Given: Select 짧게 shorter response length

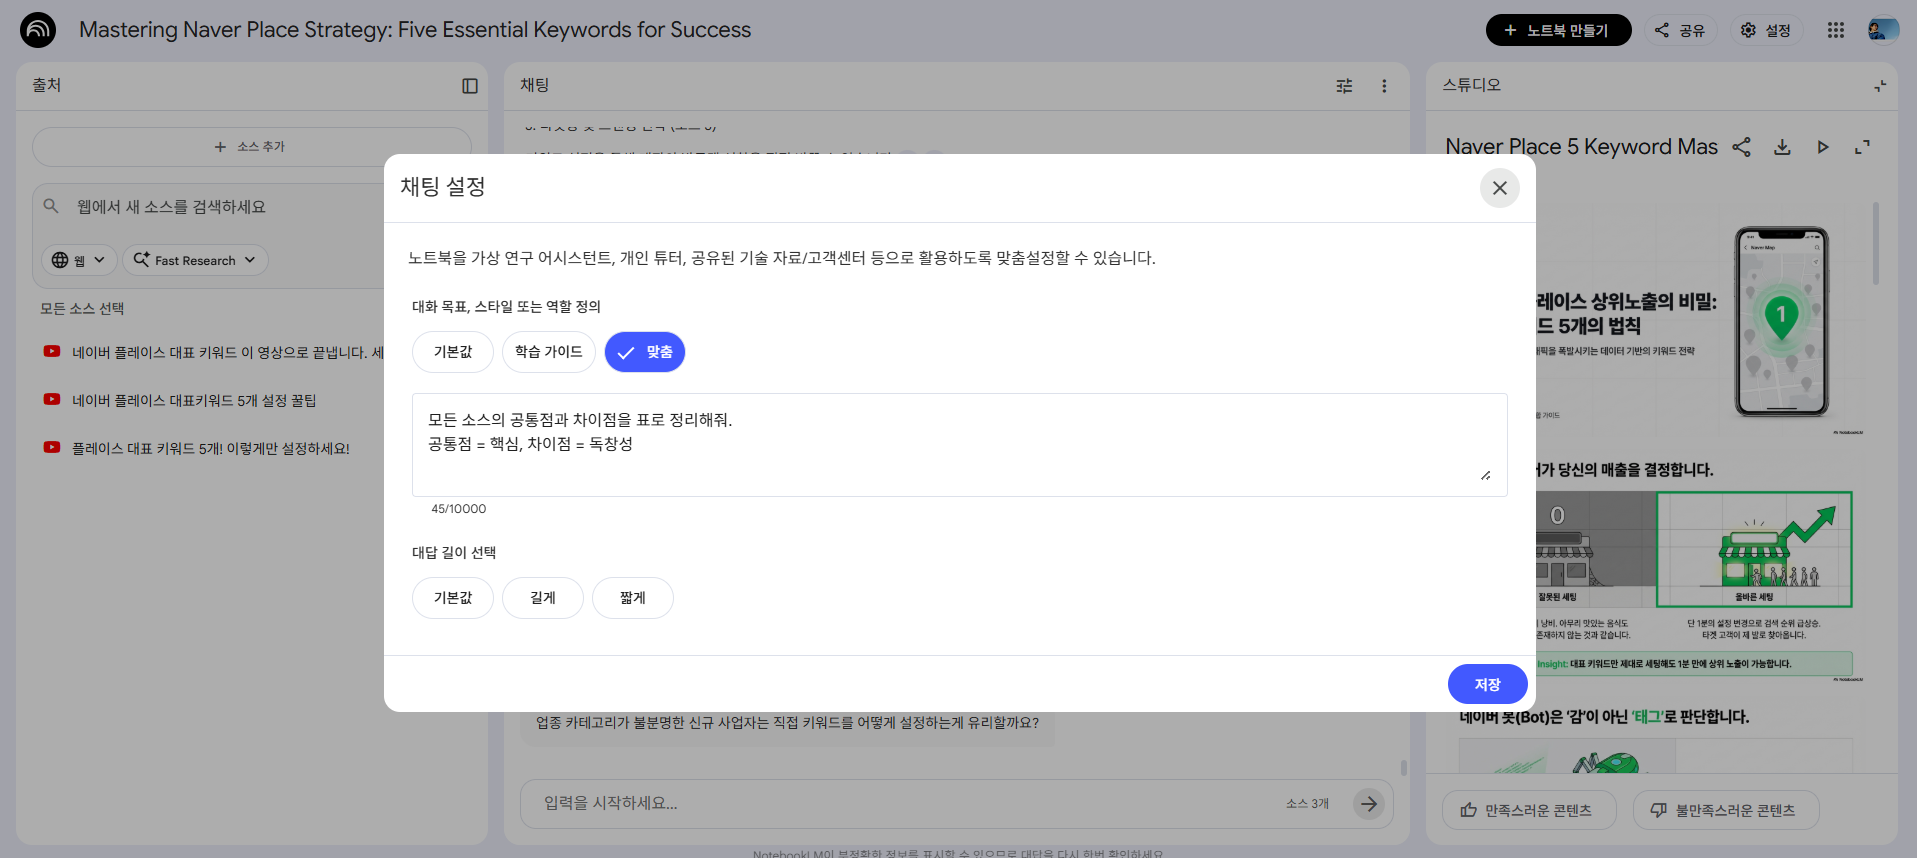Looking at the screenshot, I should pos(633,598).
